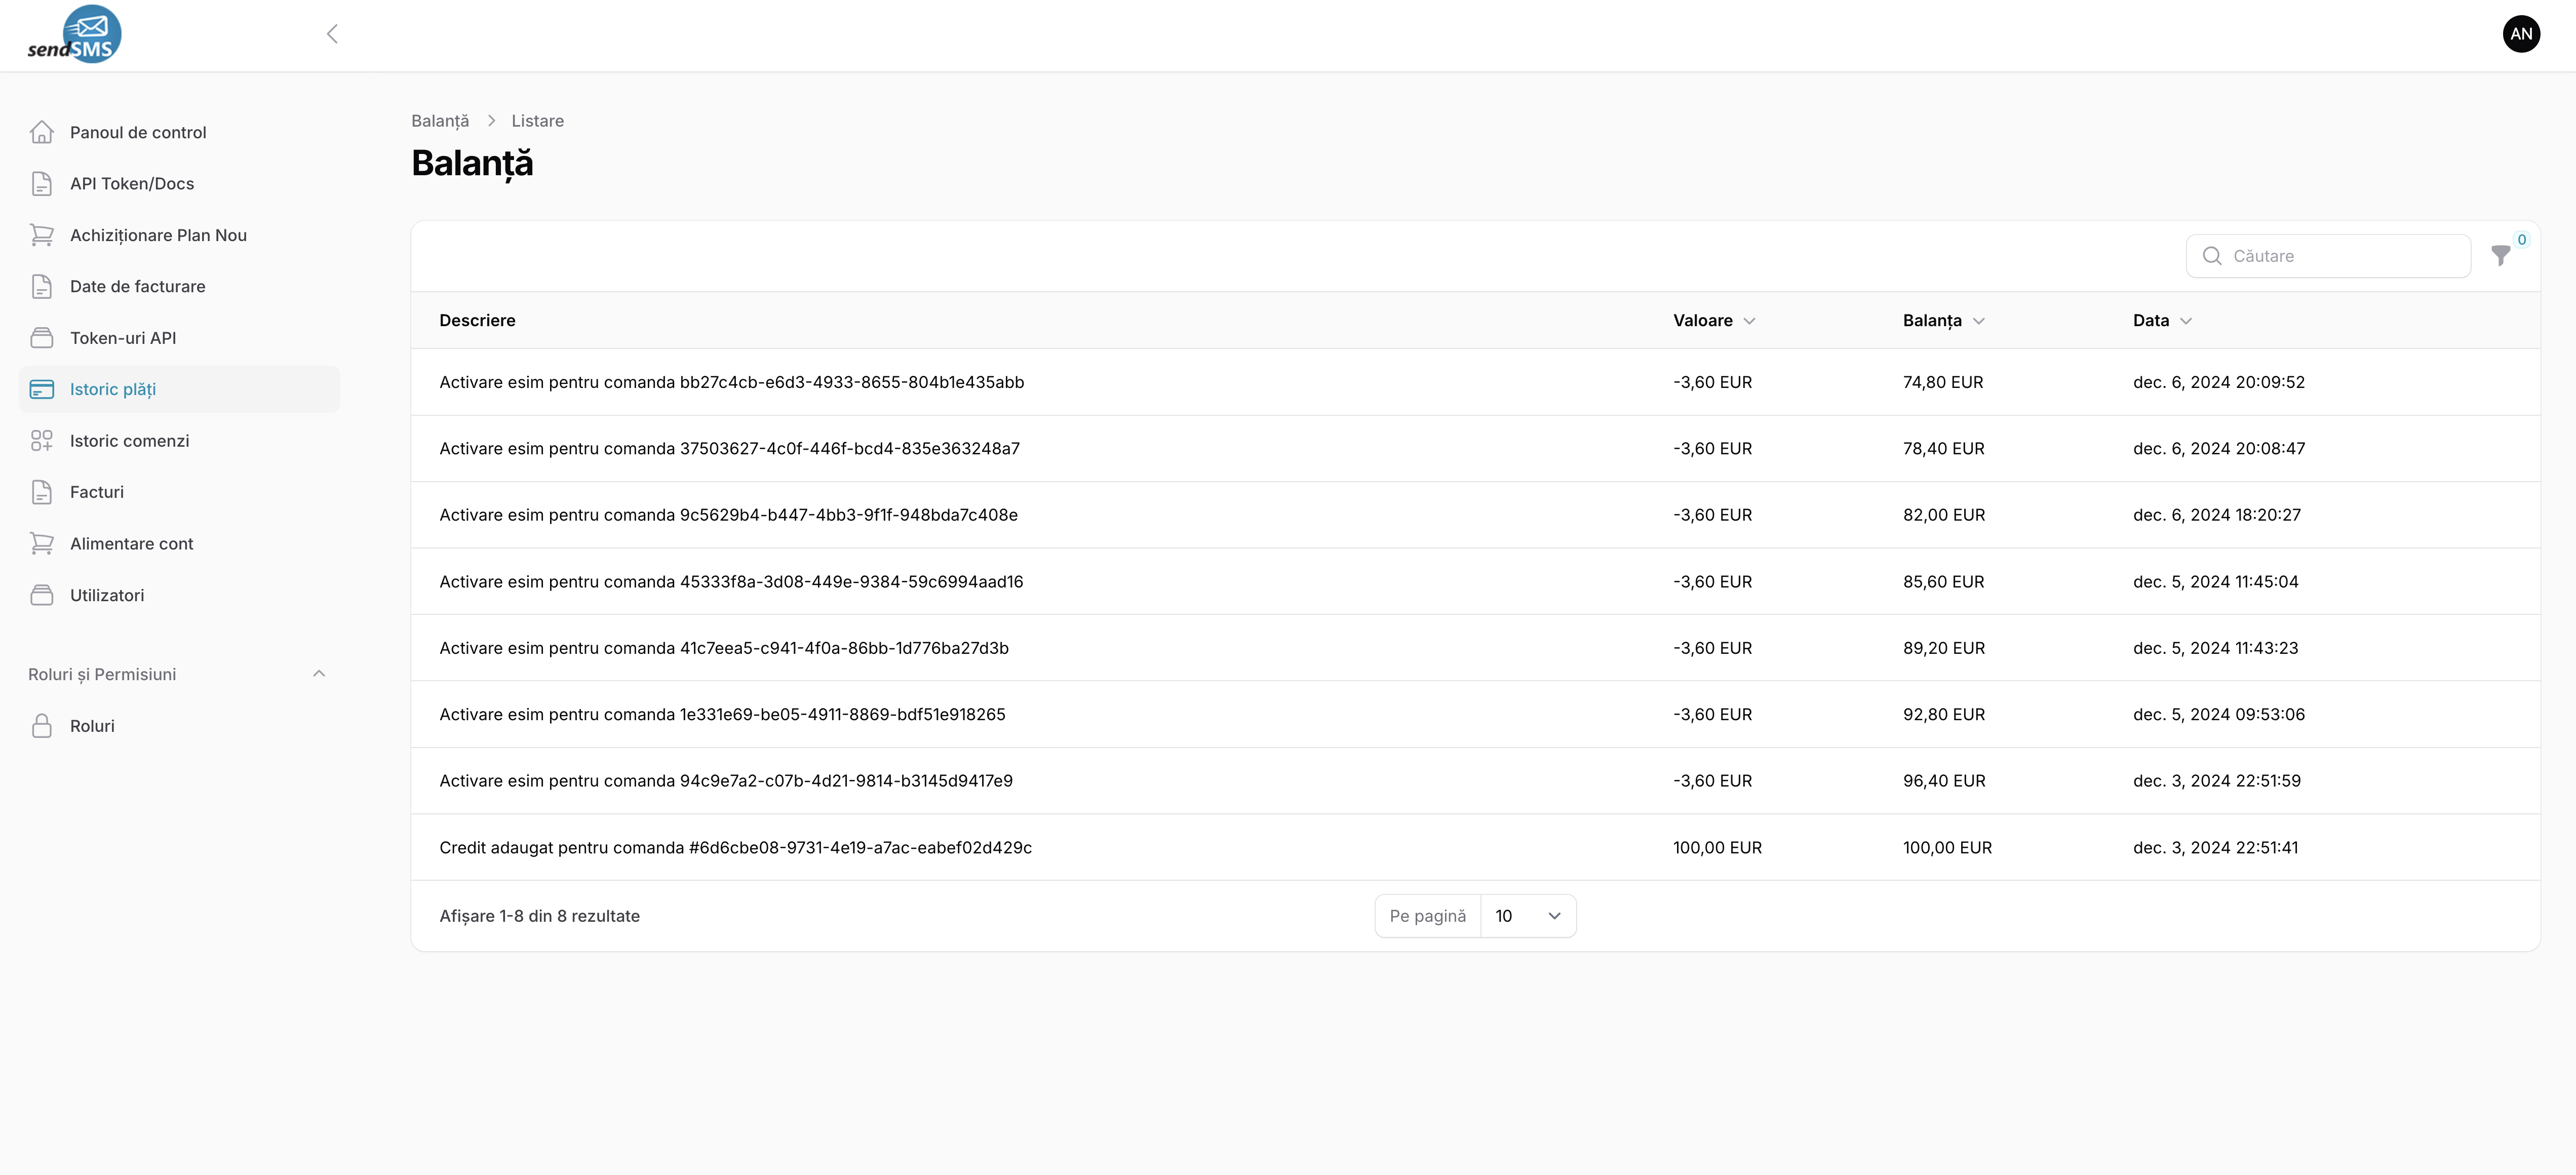Open Achiziționare Plan Nou

(179, 235)
